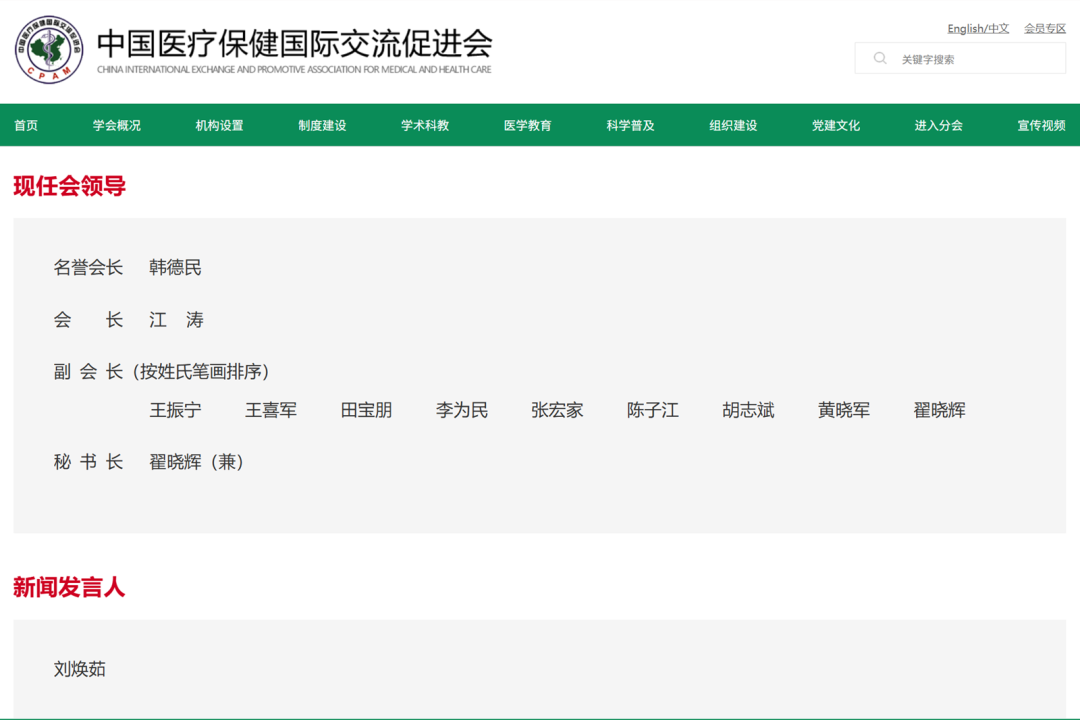Open the 科学普及 menu item
The width and height of the screenshot is (1080, 720).
[630, 125]
